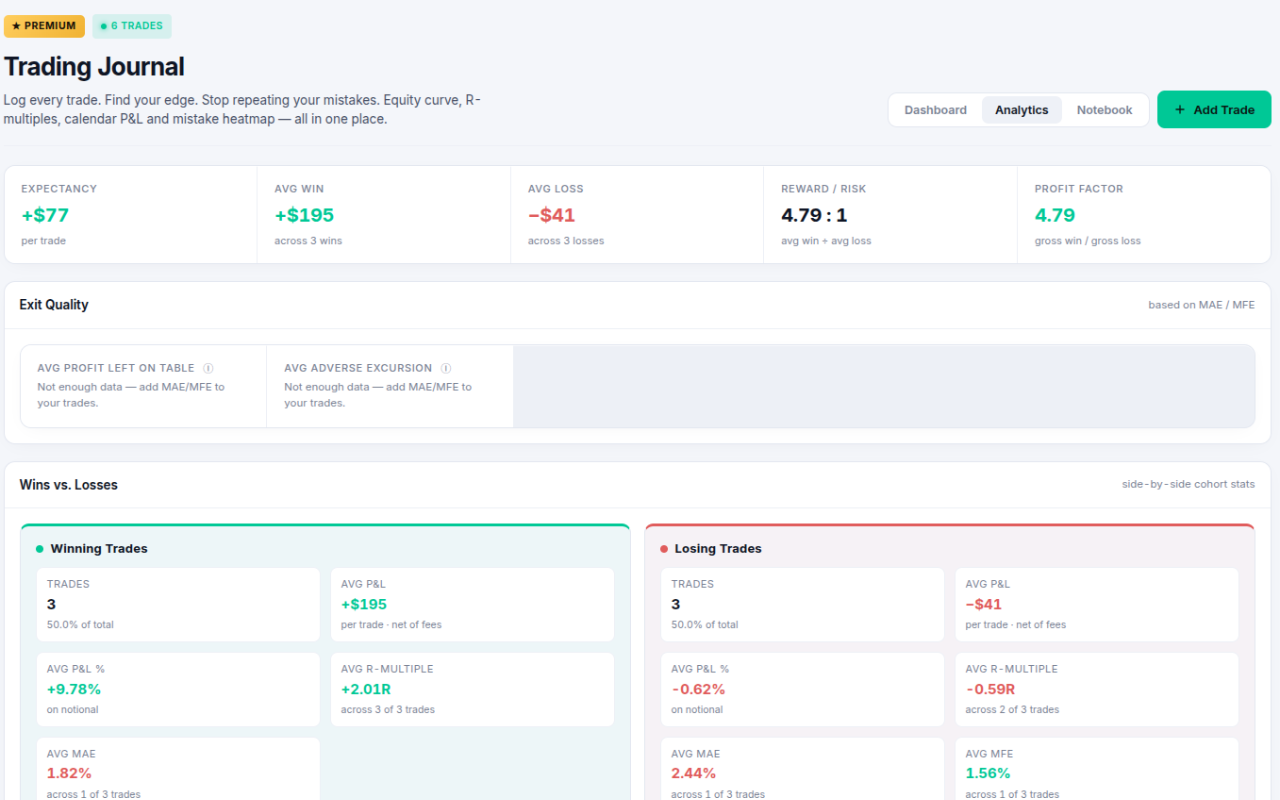Click the Avg Win +$195 stat card value
The image size is (1280, 800).
(304, 215)
